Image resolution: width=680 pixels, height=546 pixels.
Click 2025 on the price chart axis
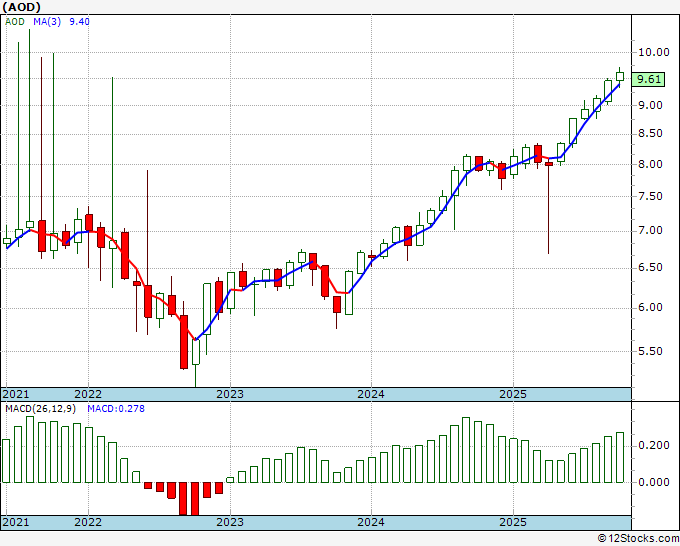coord(513,394)
